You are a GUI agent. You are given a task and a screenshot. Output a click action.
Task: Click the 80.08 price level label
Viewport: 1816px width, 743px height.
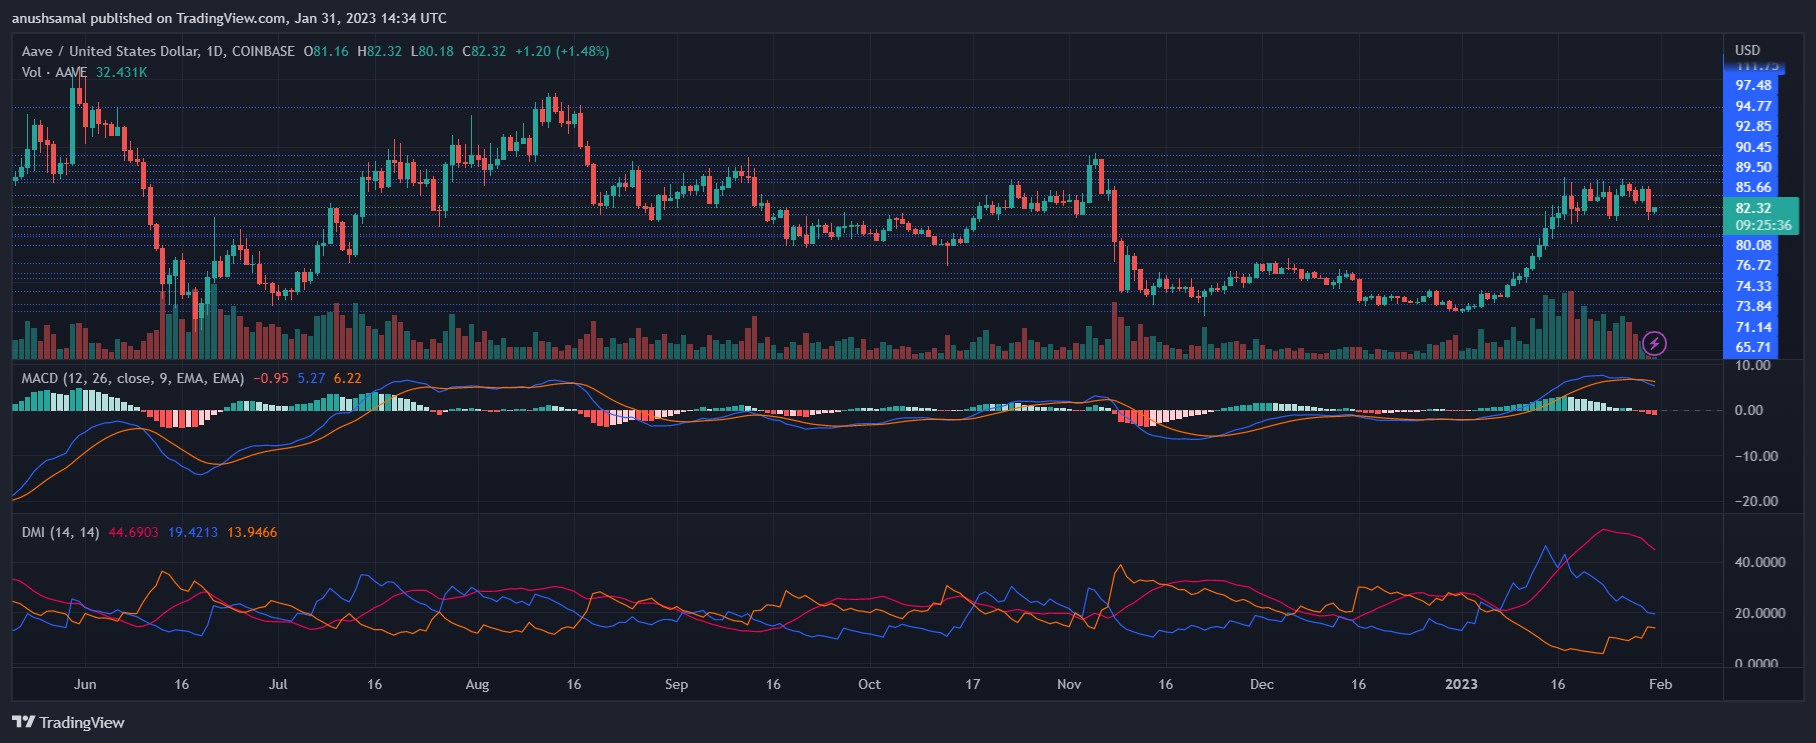click(1753, 245)
